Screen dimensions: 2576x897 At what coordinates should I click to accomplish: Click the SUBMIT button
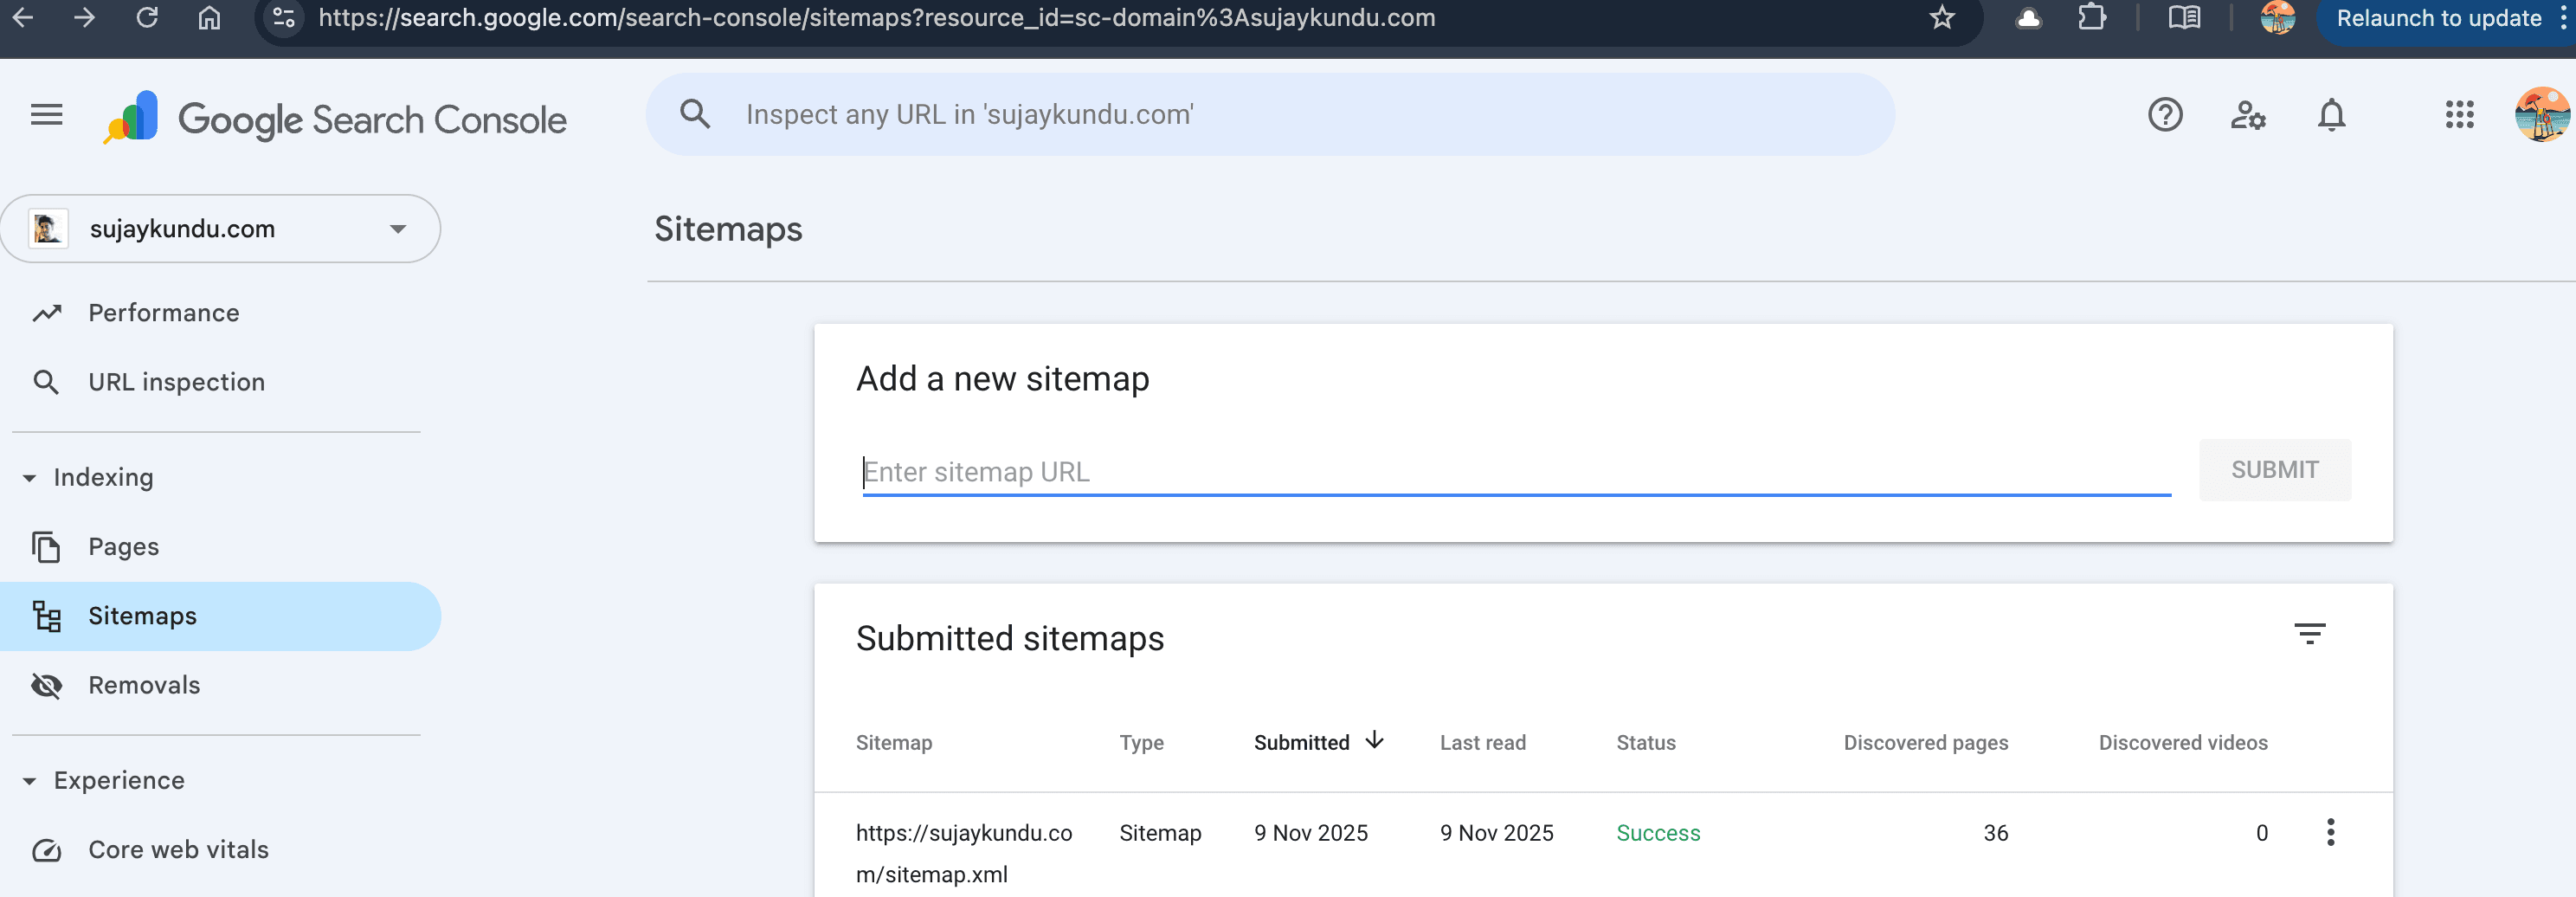point(2274,470)
